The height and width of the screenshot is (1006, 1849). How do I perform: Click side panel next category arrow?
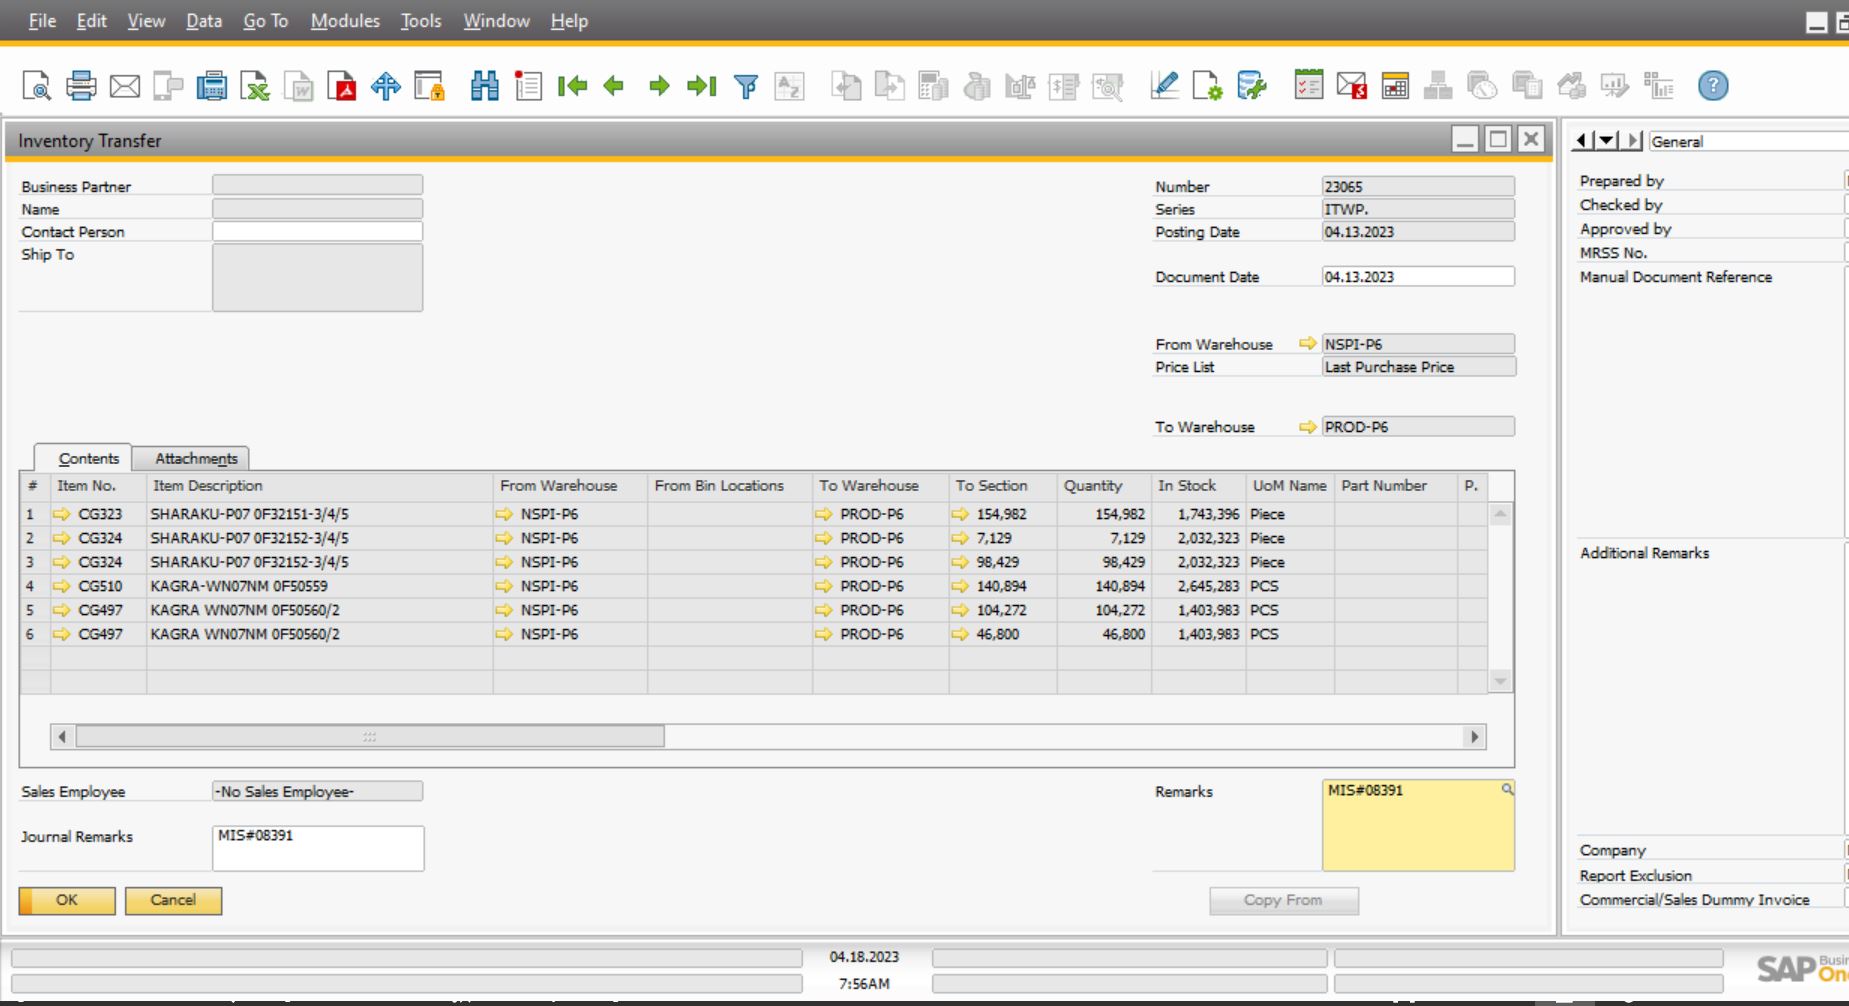coord(1632,141)
